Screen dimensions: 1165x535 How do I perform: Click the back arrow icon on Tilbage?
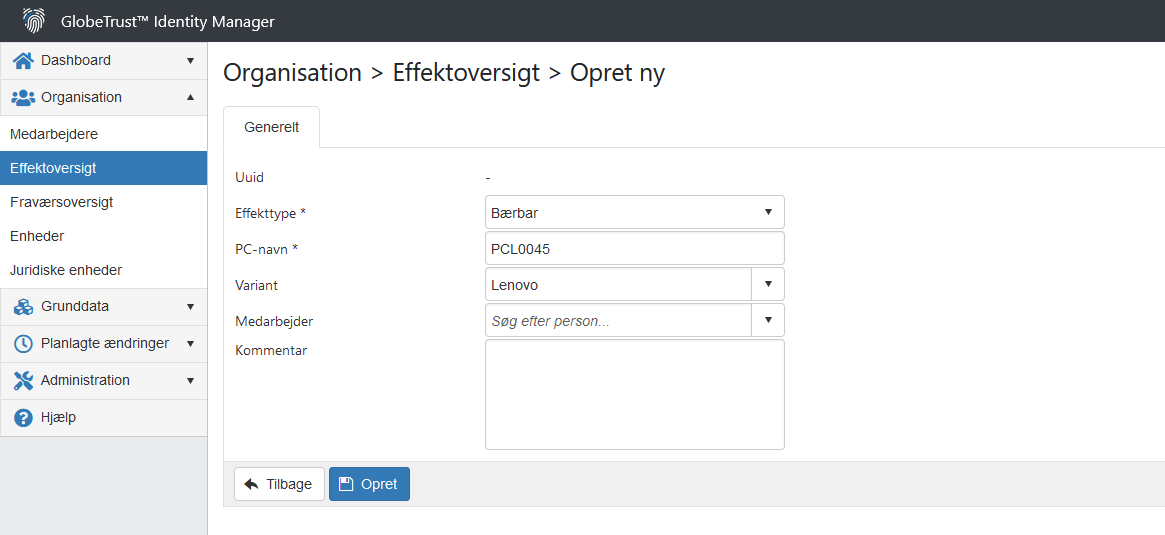[251, 484]
